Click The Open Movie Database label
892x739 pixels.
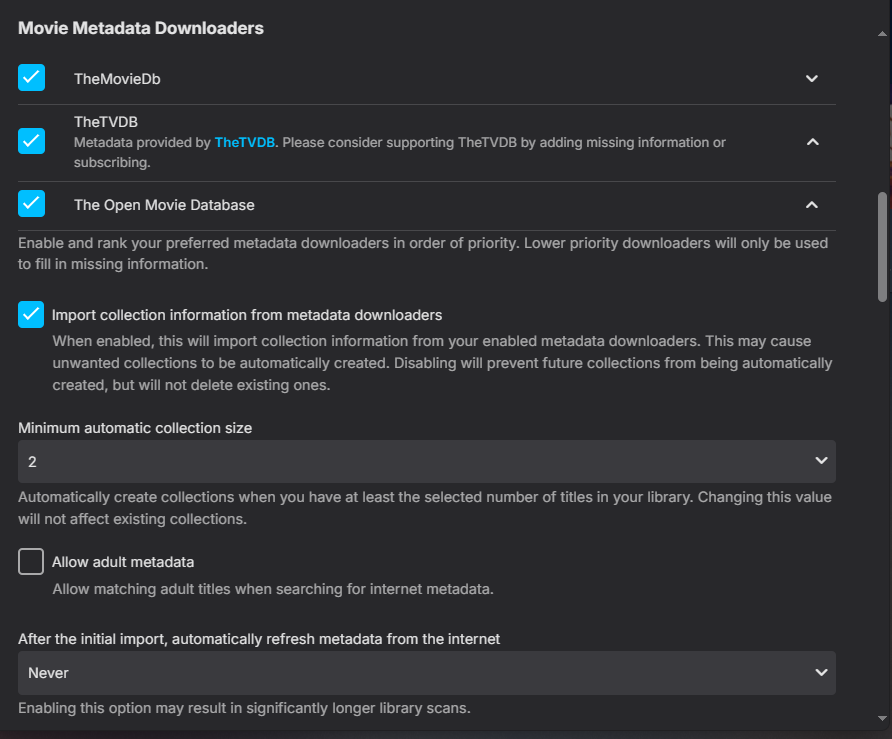tap(164, 205)
